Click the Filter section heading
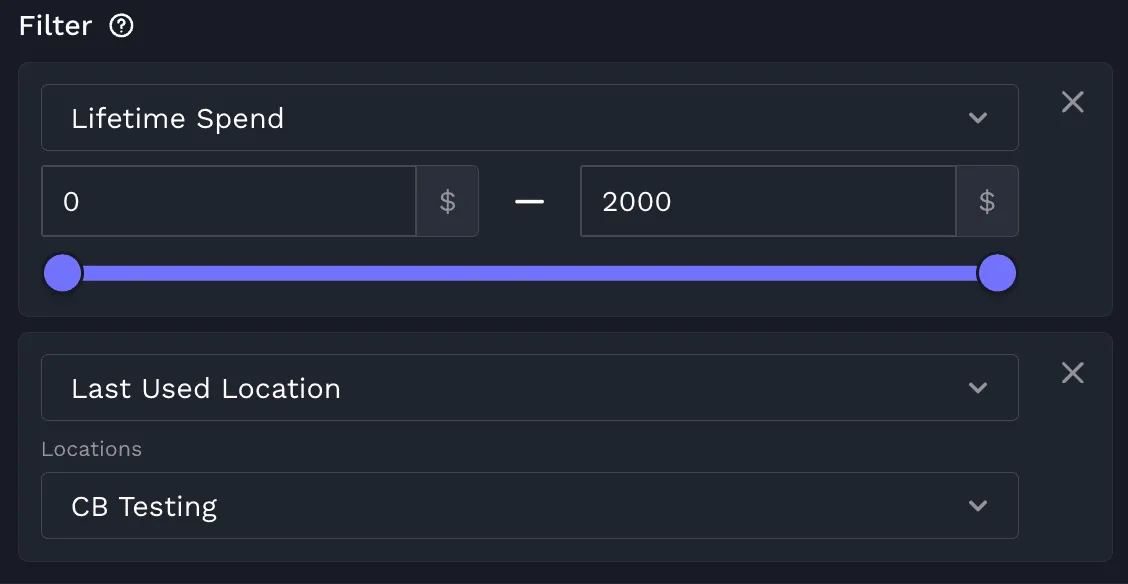The height and width of the screenshot is (584, 1128). click(55, 27)
